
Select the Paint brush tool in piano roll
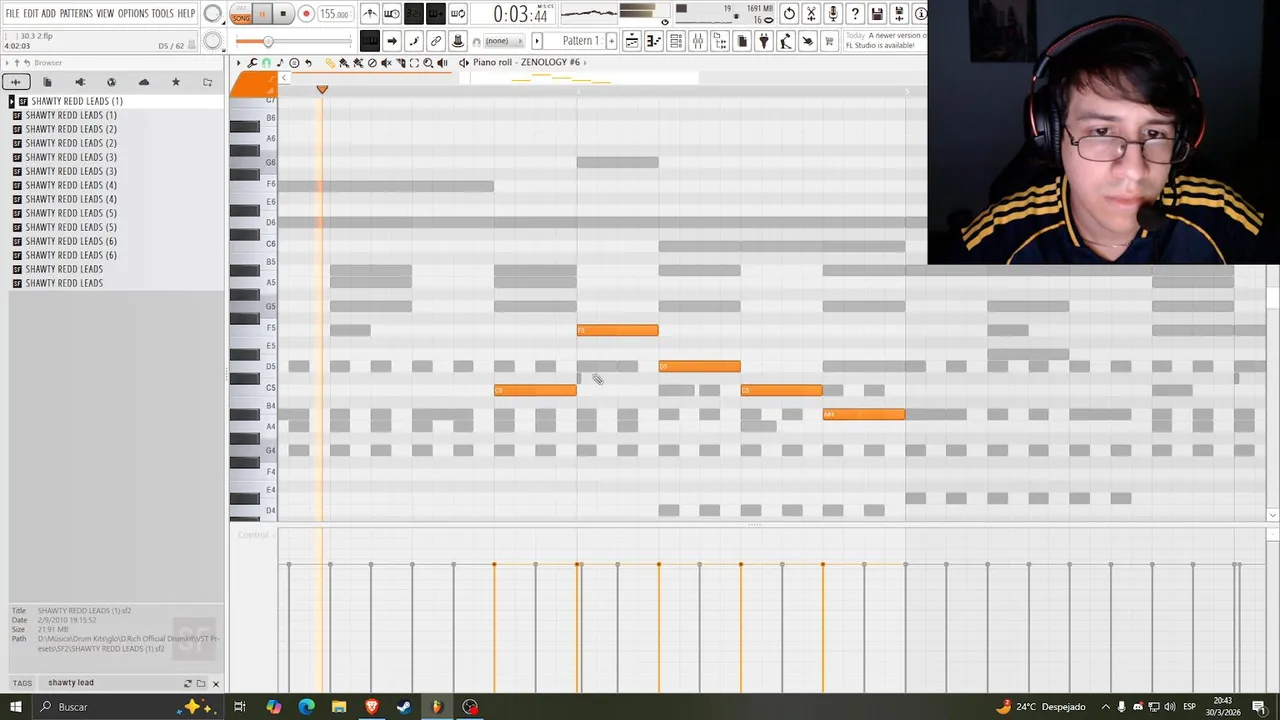[x=344, y=63]
